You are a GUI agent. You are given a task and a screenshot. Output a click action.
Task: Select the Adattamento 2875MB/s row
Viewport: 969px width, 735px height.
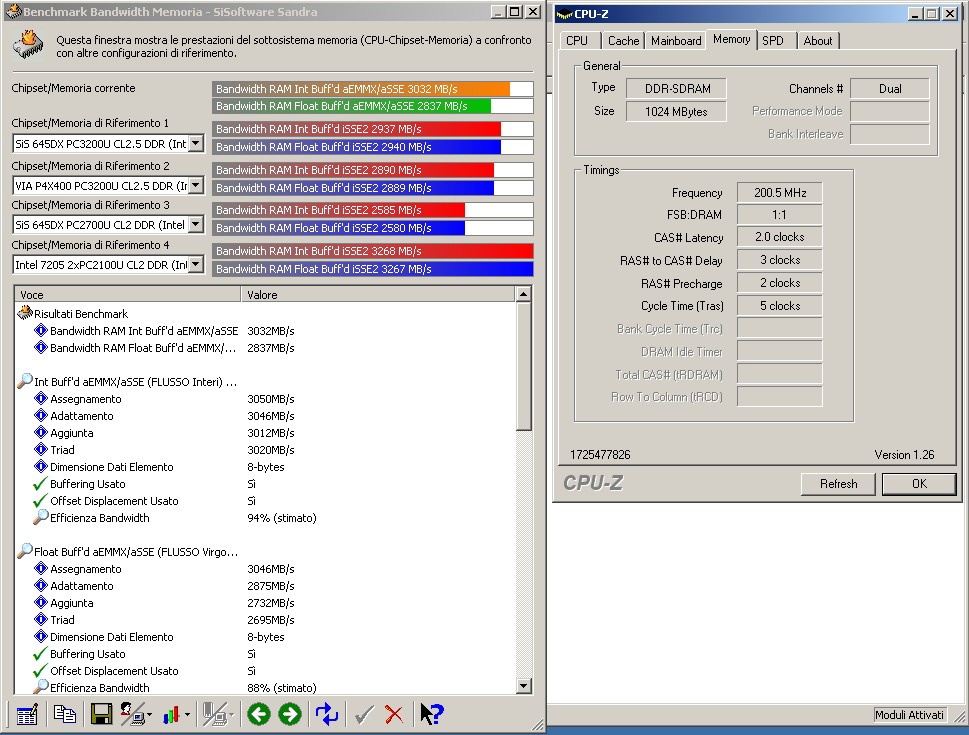point(264,586)
